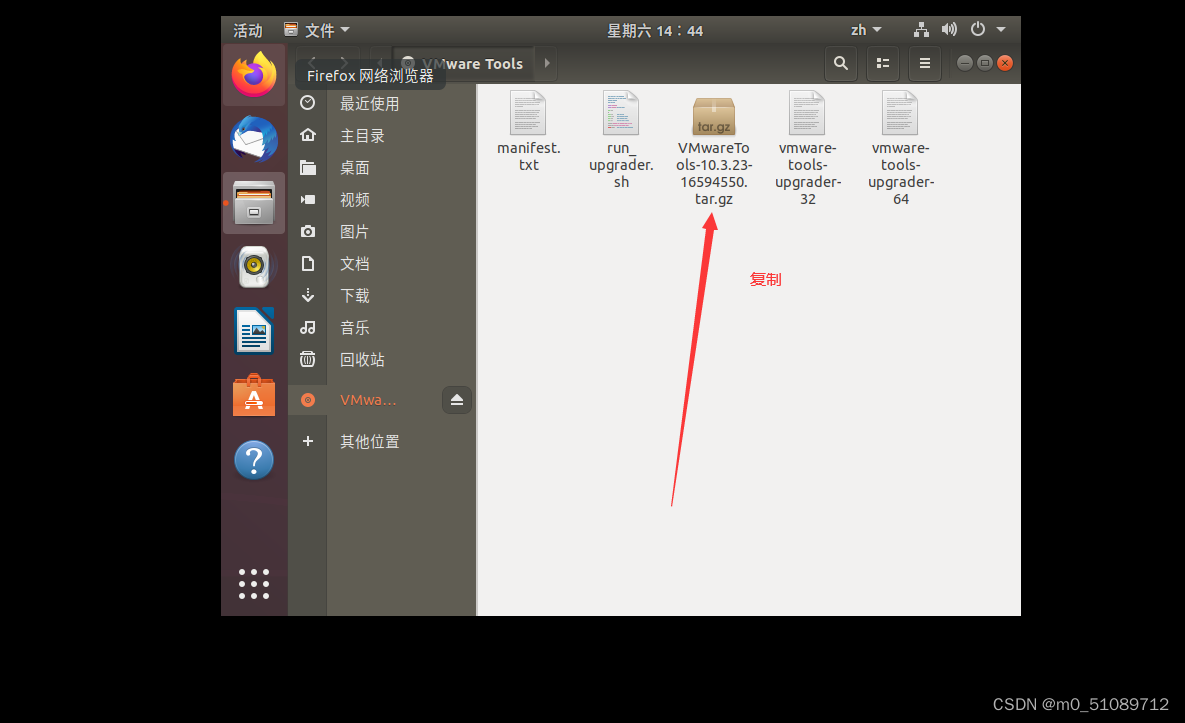The width and height of the screenshot is (1185, 723).
Task: Open Ubuntu Software store from dock
Action: pos(254,395)
